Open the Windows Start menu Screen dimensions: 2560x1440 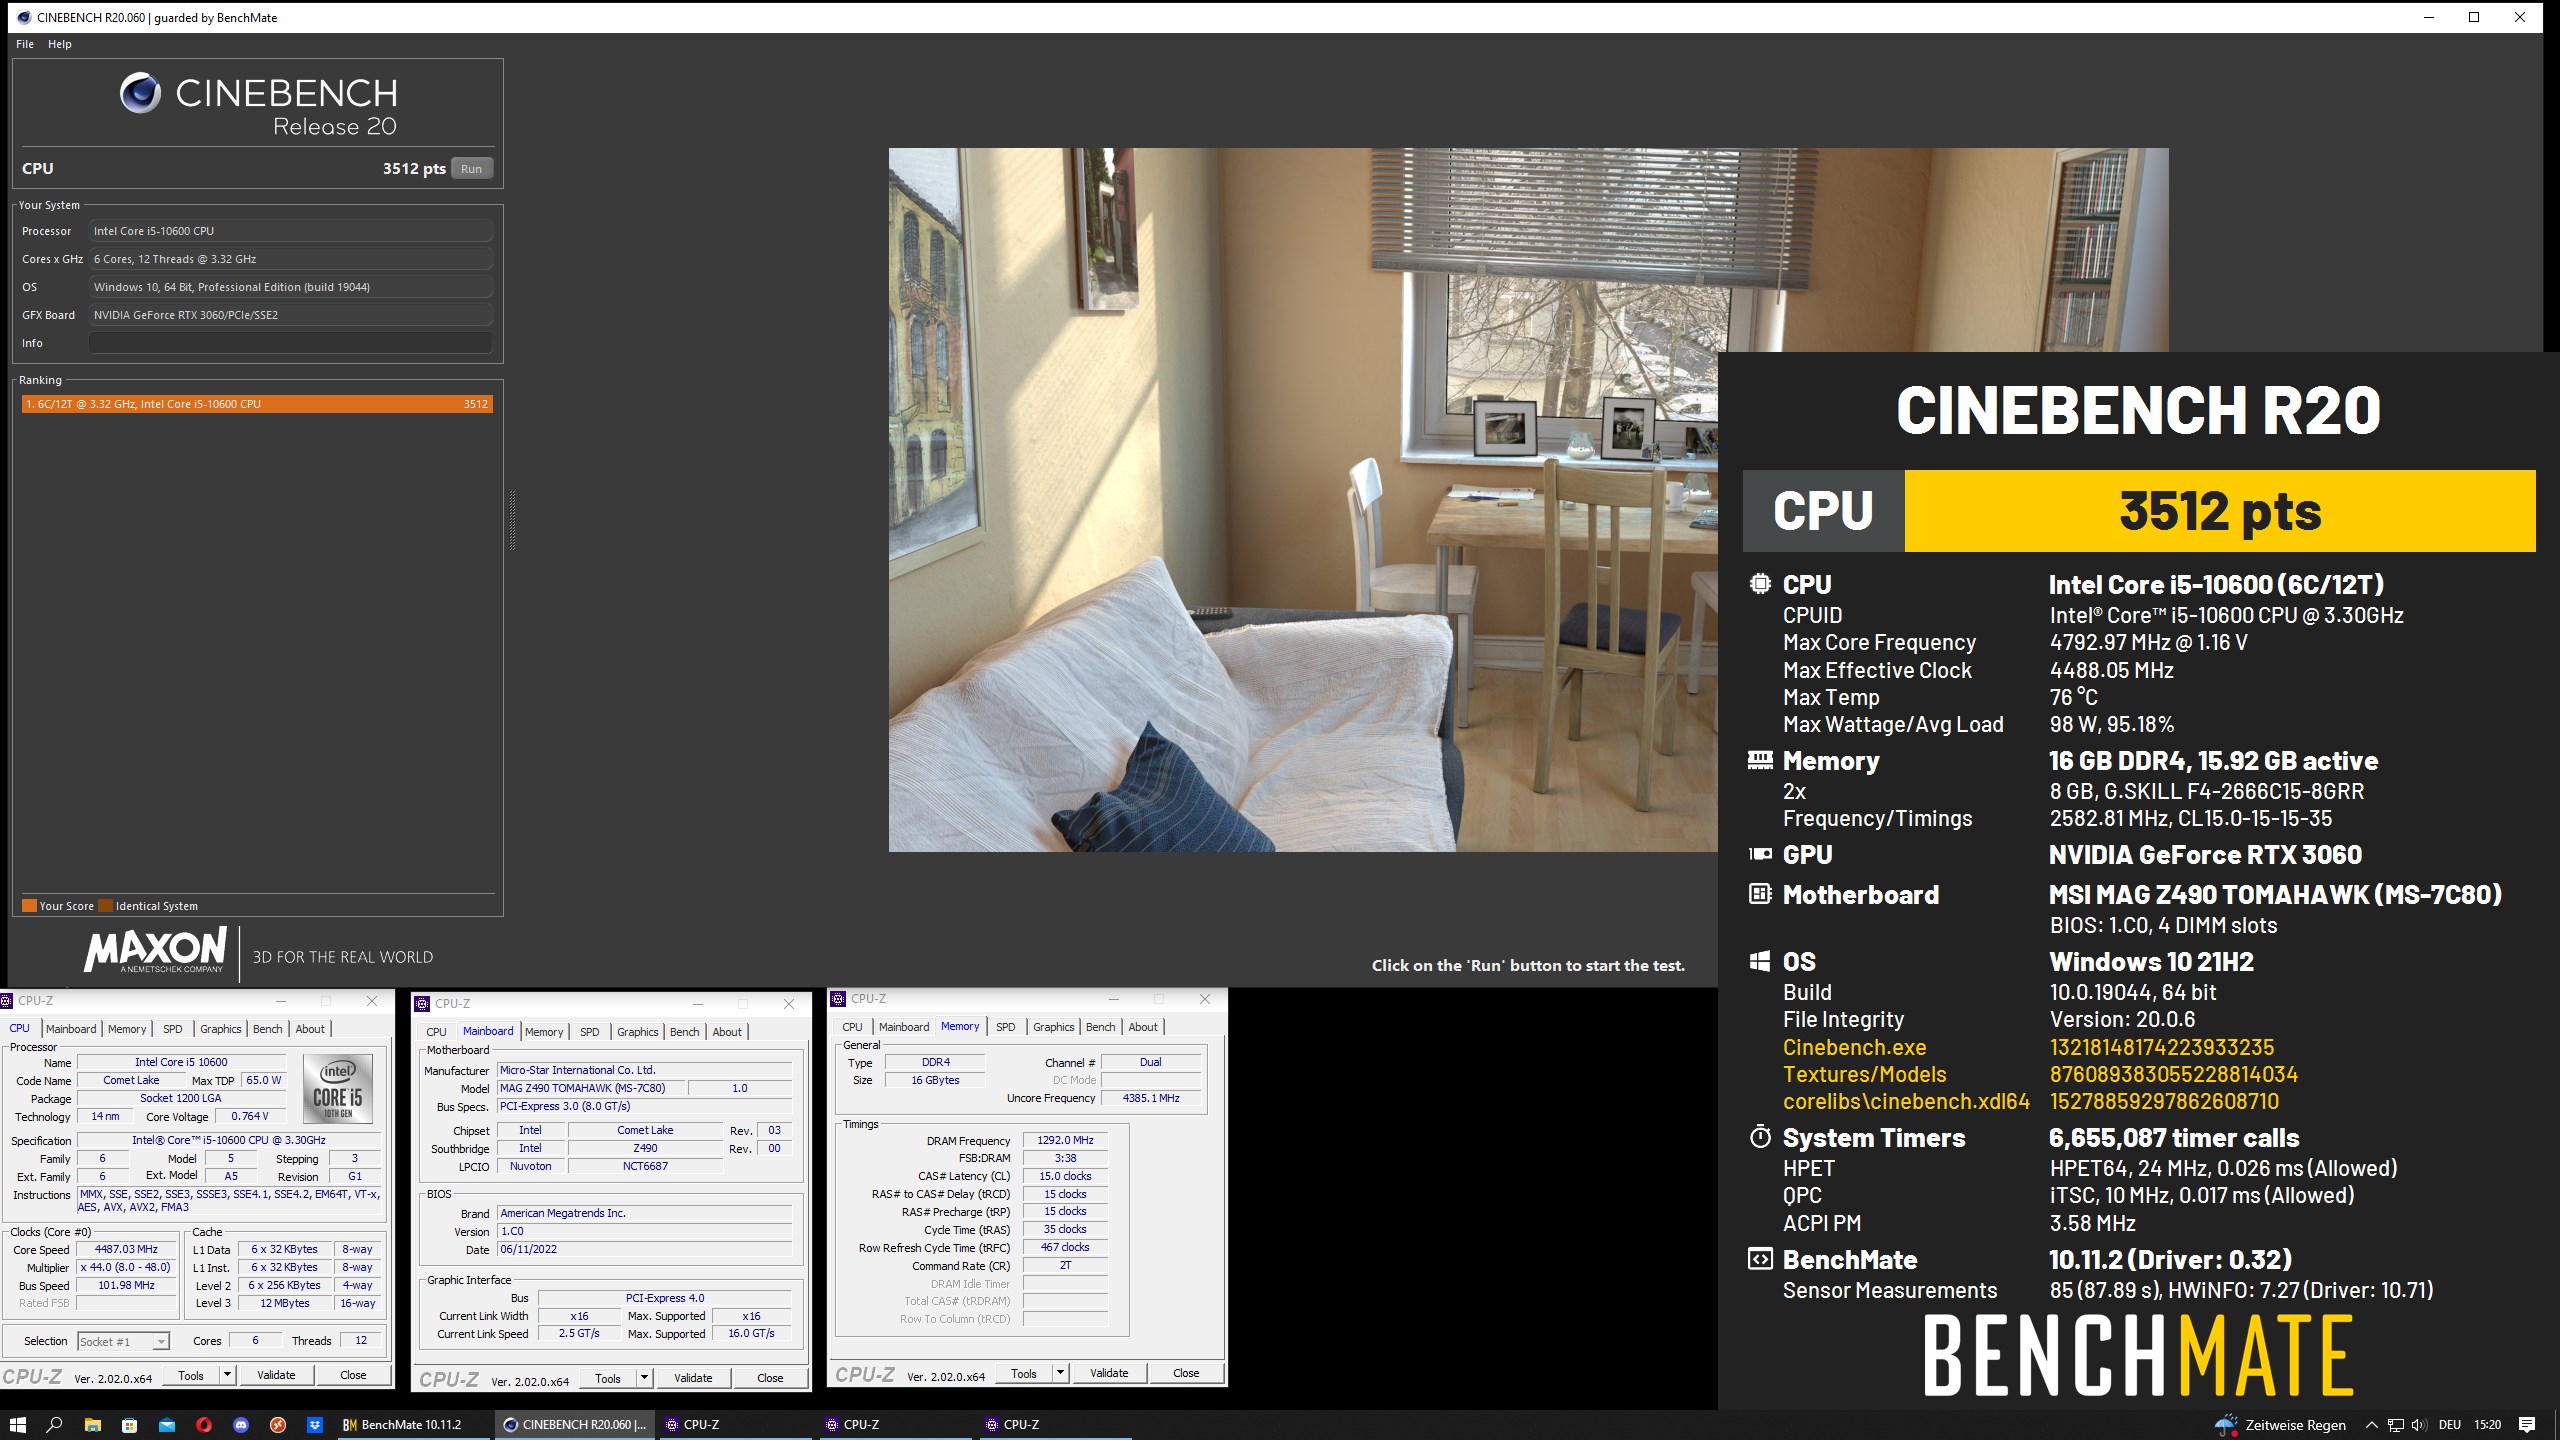pos(17,1425)
